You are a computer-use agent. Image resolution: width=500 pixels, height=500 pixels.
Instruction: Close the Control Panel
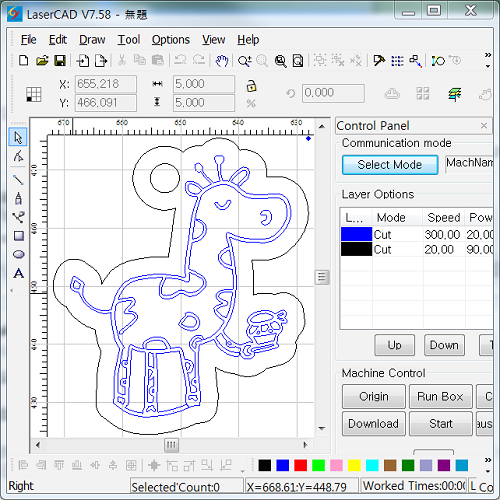484,126
